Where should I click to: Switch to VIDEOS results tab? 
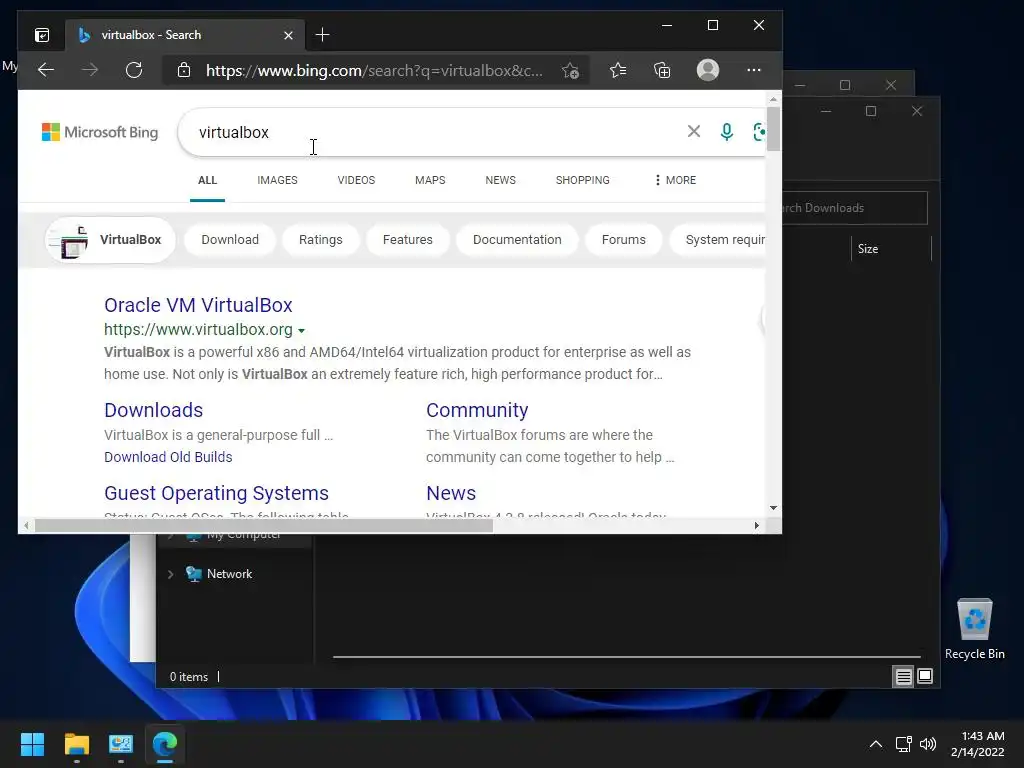pyautogui.click(x=356, y=180)
